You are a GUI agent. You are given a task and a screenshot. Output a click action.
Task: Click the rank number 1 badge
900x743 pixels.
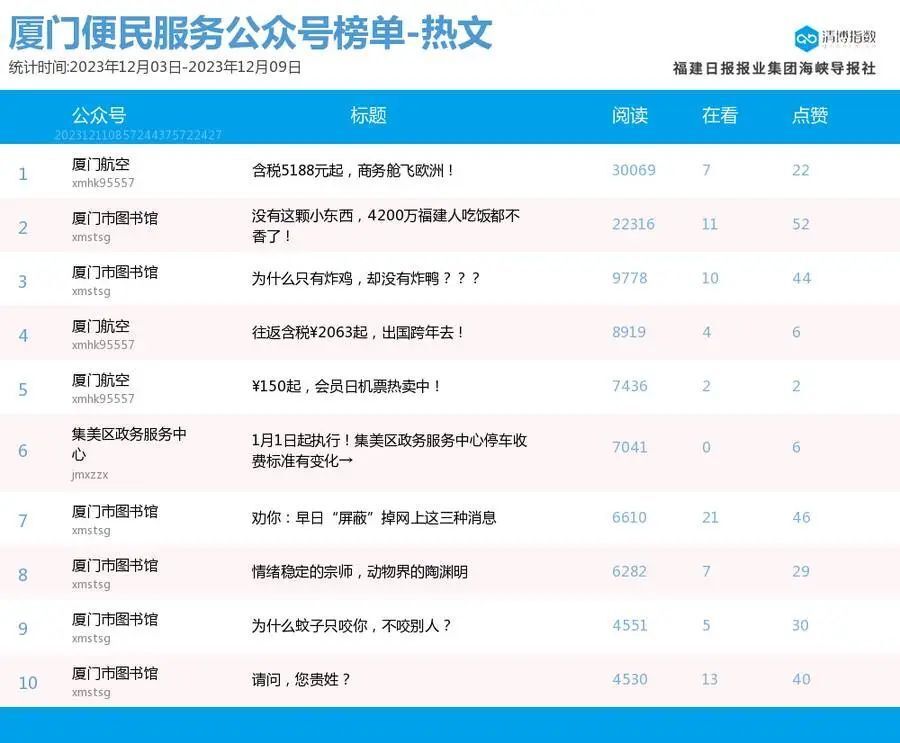tap(23, 173)
